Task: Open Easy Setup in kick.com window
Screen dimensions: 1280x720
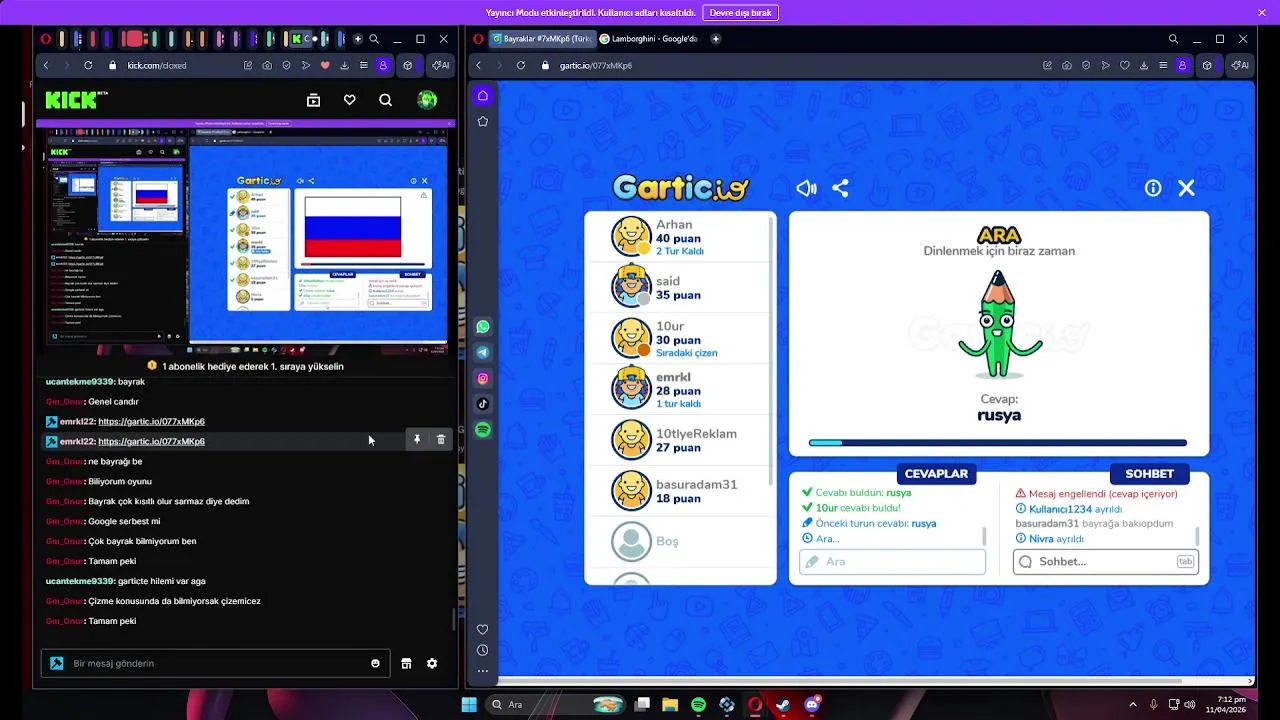Action: [x=363, y=65]
